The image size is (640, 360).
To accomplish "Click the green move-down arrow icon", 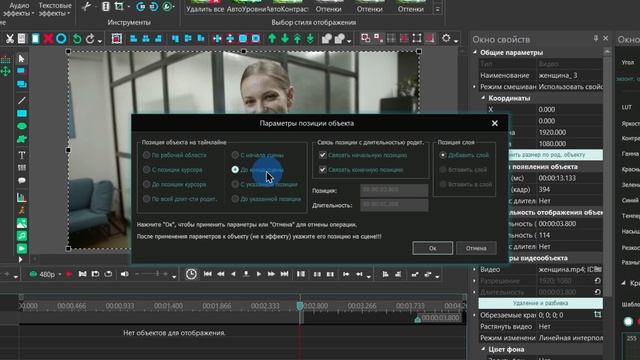I will pyautogui.click(x=284, y=39).
